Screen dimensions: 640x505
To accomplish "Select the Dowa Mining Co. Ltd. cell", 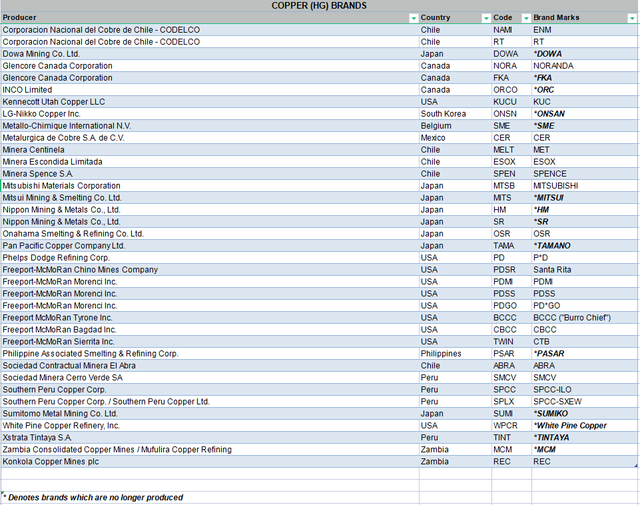I will point(210,54).
